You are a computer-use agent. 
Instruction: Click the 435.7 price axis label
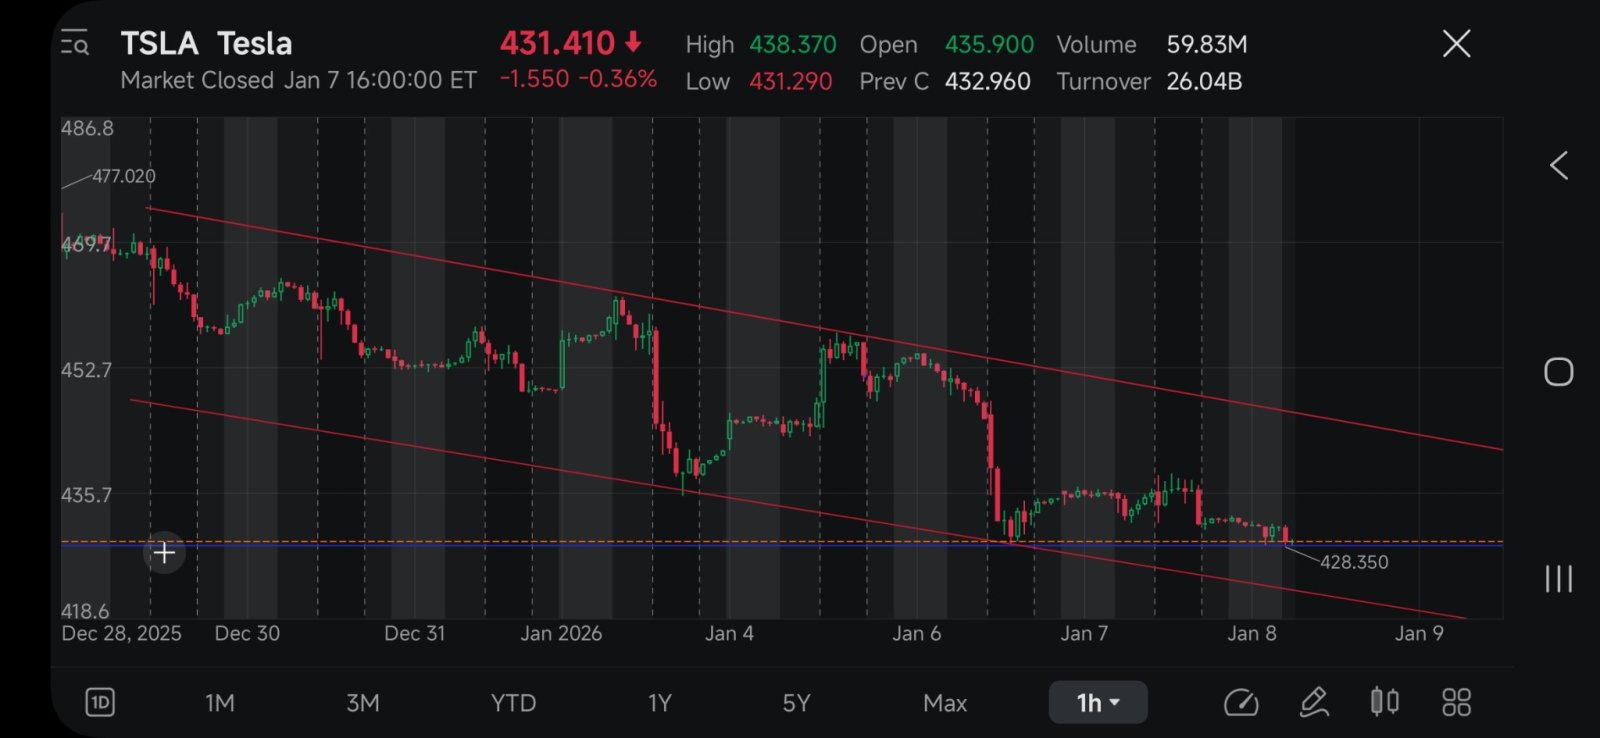click(x=86, y=495)
